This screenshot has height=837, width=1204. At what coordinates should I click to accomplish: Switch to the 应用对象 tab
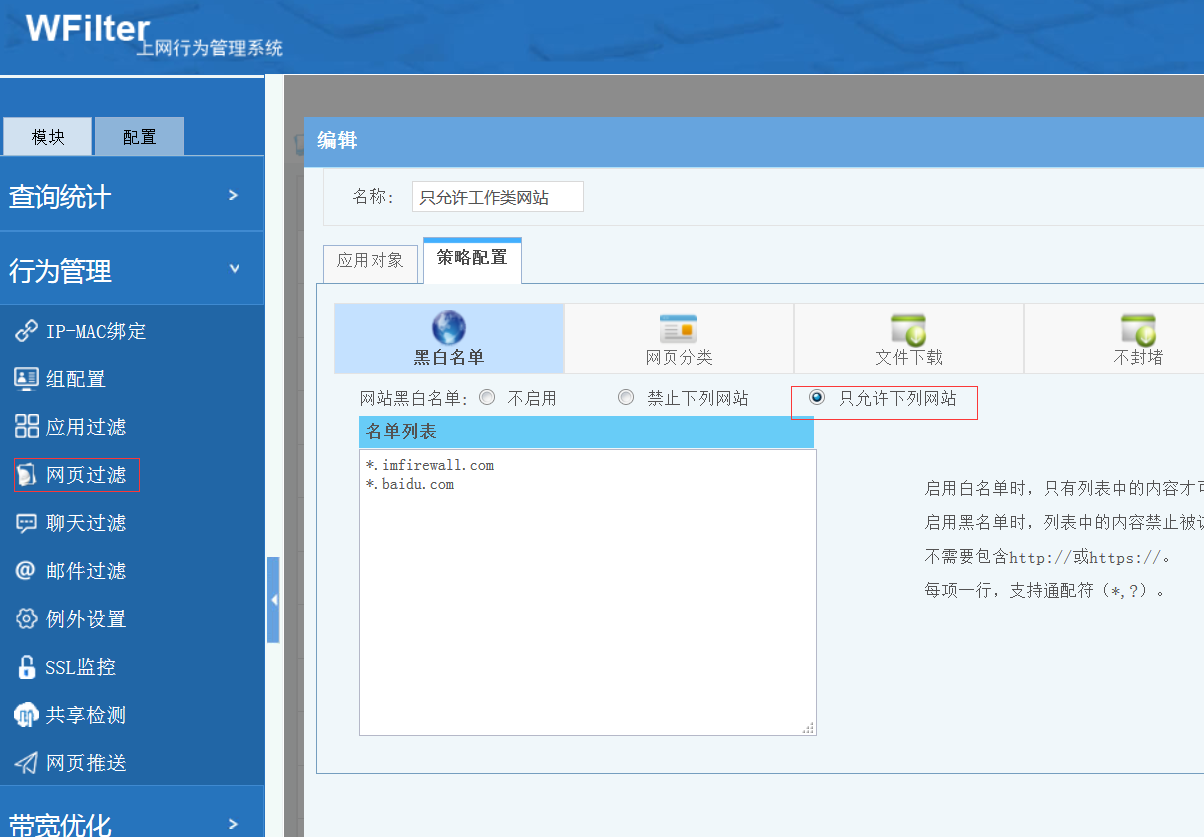tap(370, 261)
